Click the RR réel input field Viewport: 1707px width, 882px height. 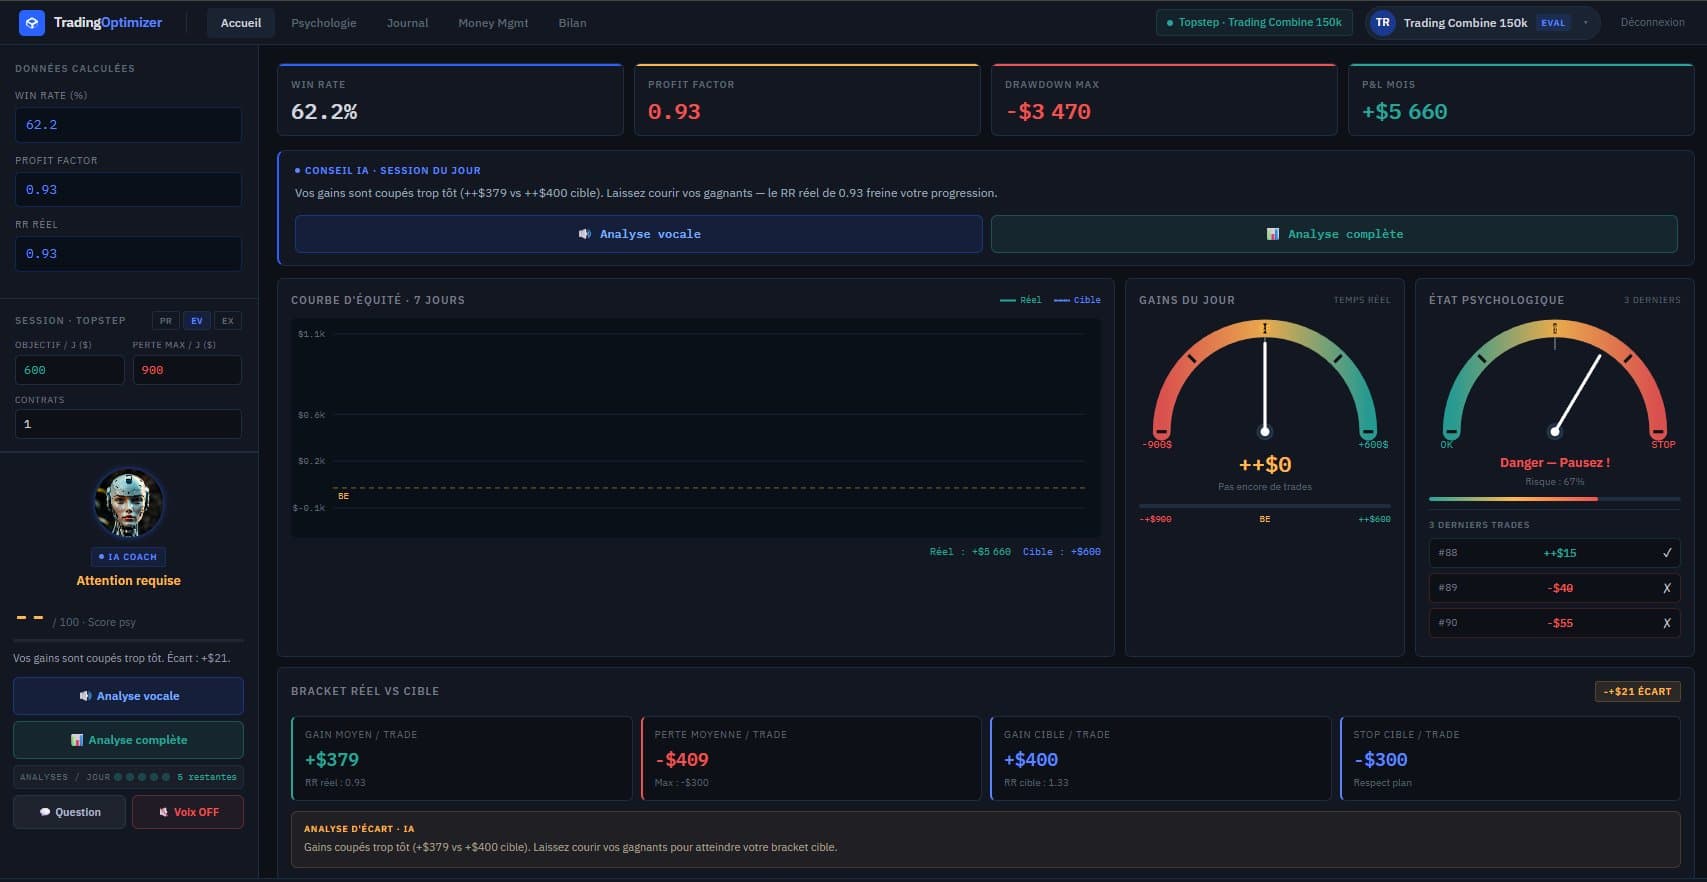click(x=128, y=253)
